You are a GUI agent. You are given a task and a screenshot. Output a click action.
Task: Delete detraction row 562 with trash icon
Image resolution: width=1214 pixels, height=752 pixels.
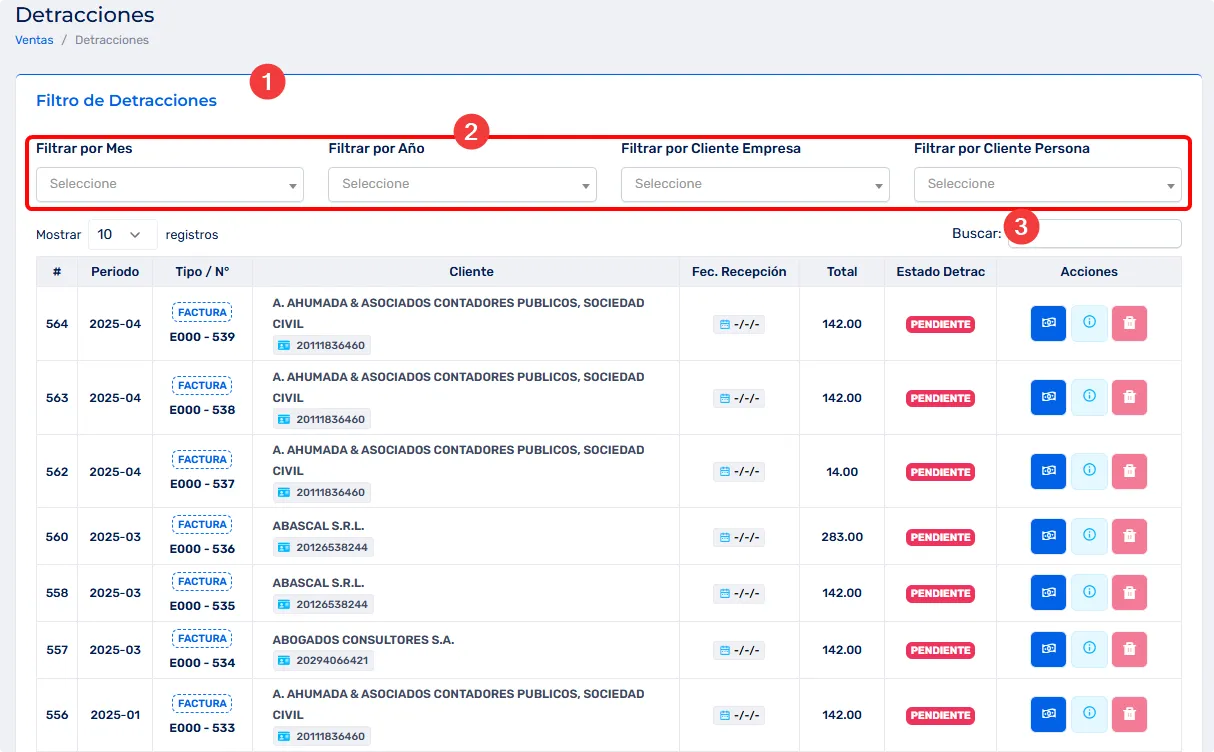point(1129,471)
